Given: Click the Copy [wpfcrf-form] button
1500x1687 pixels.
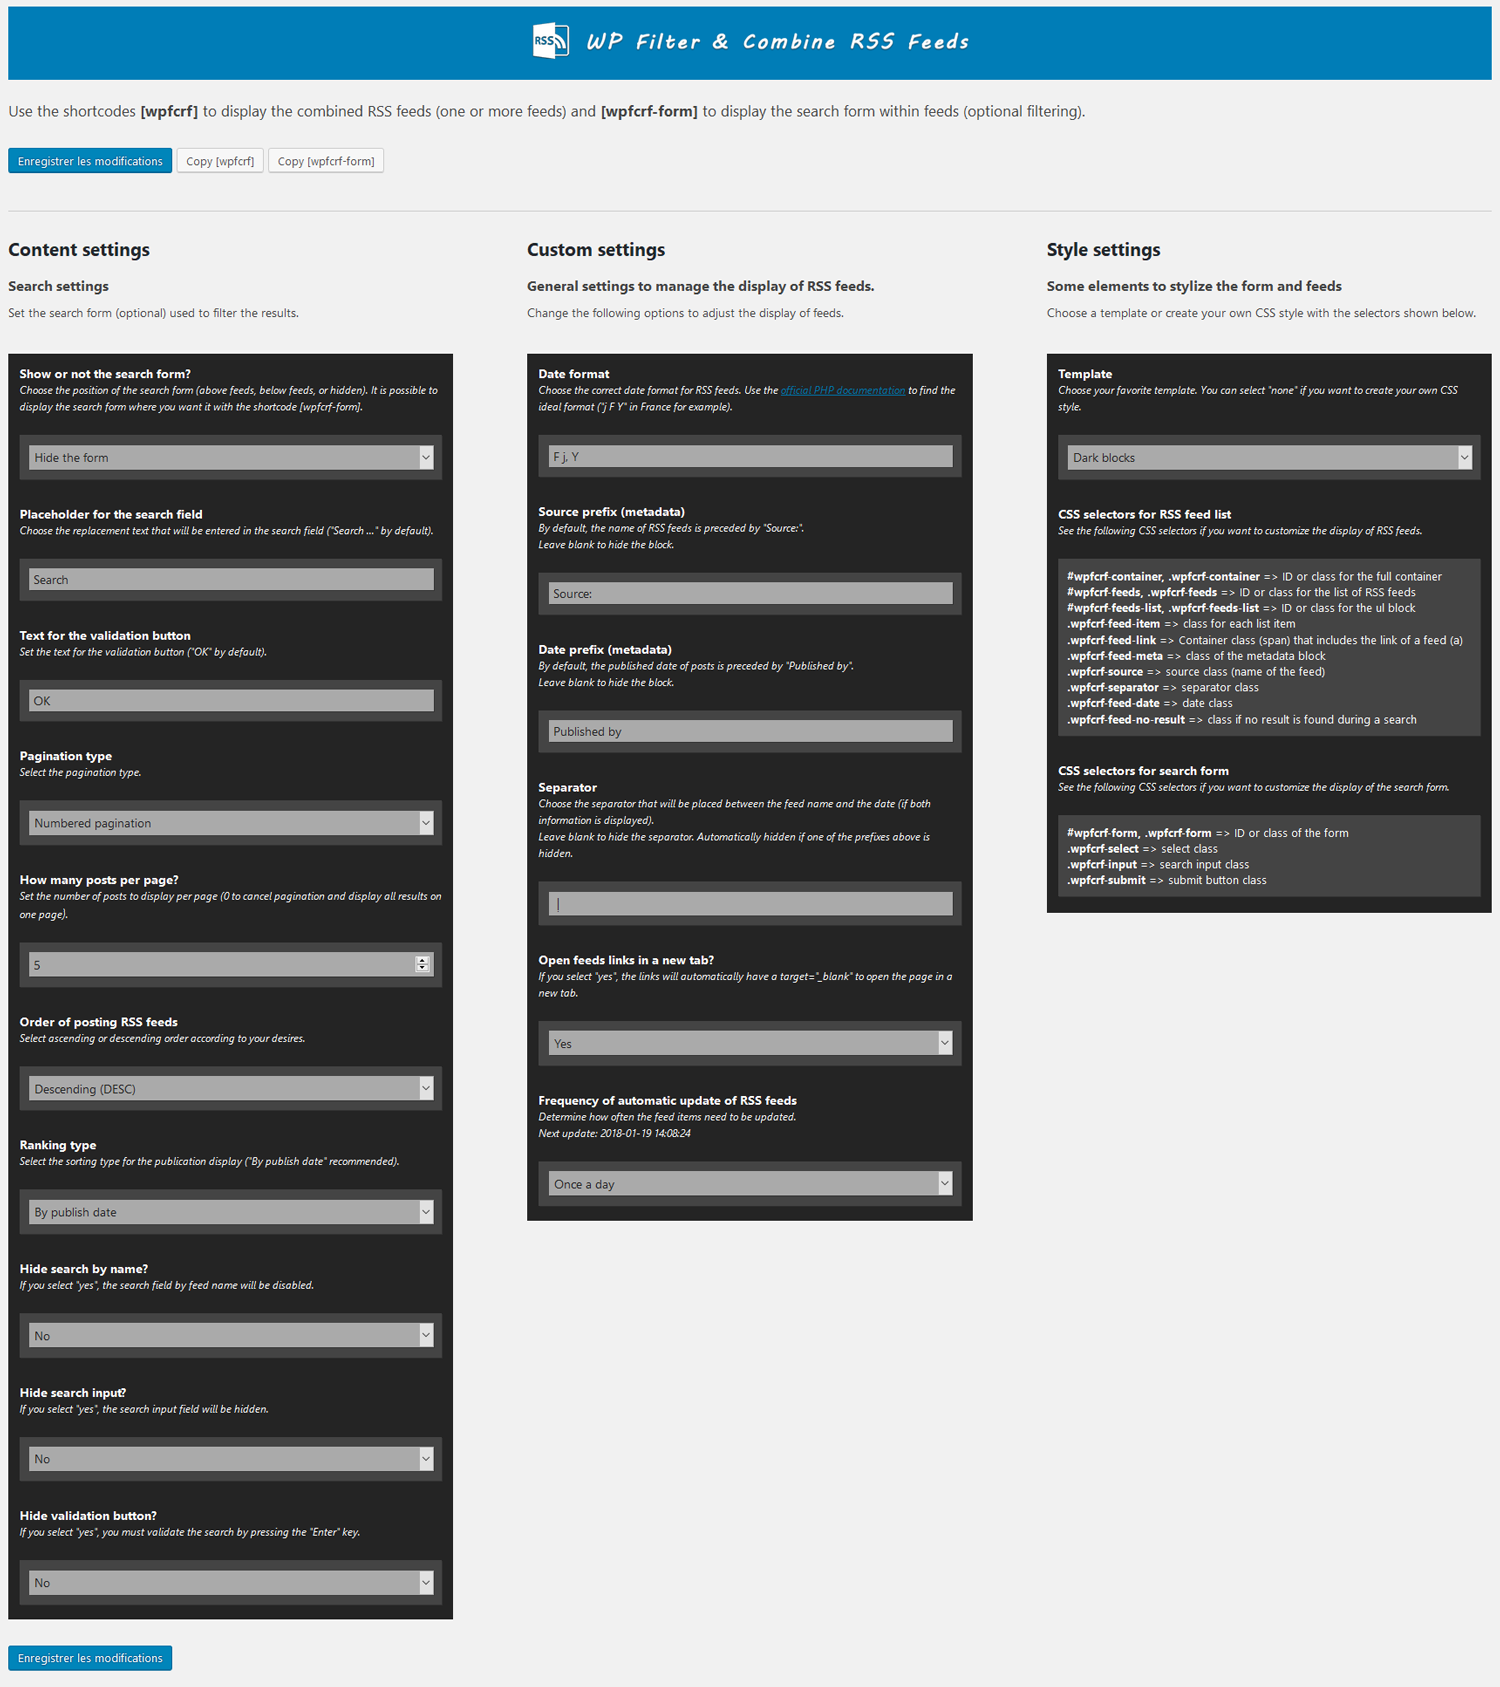Looking at the screenshot, I should (326, 161).
